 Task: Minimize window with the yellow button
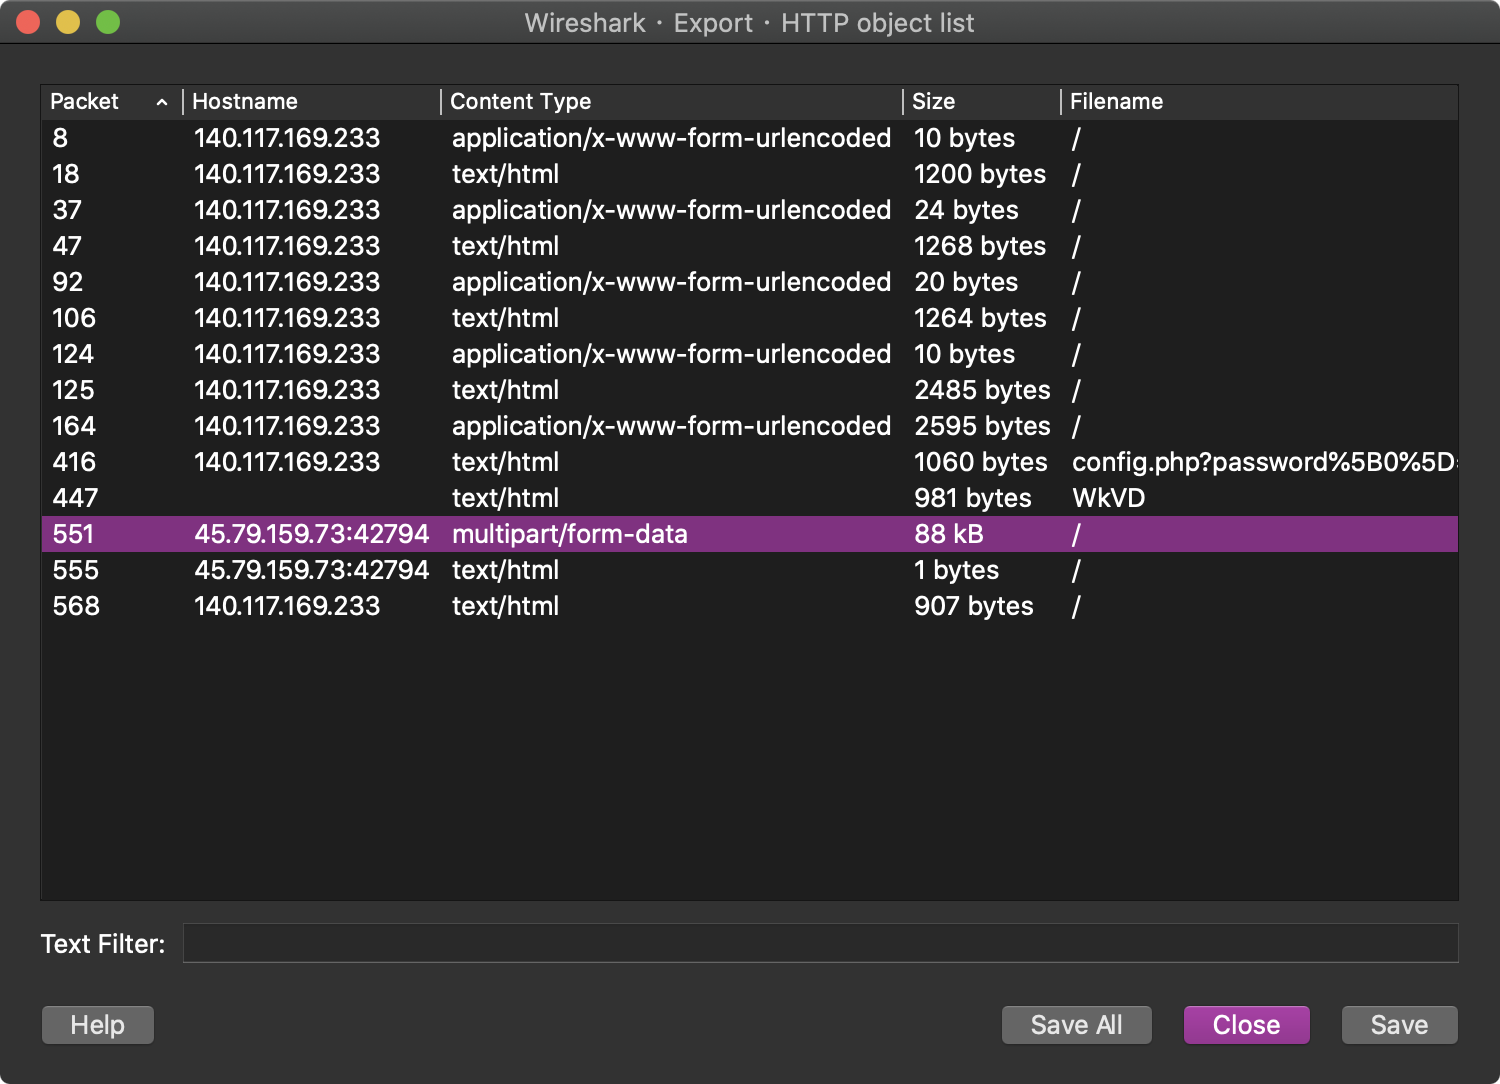[x=68, y=22]
